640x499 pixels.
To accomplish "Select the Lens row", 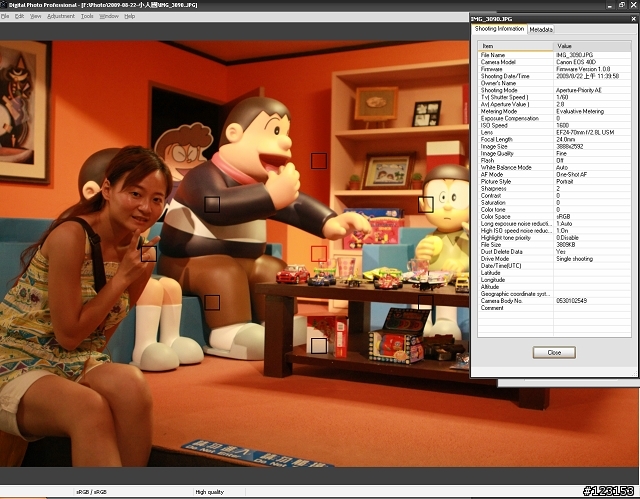I will (x=554, y=132).
